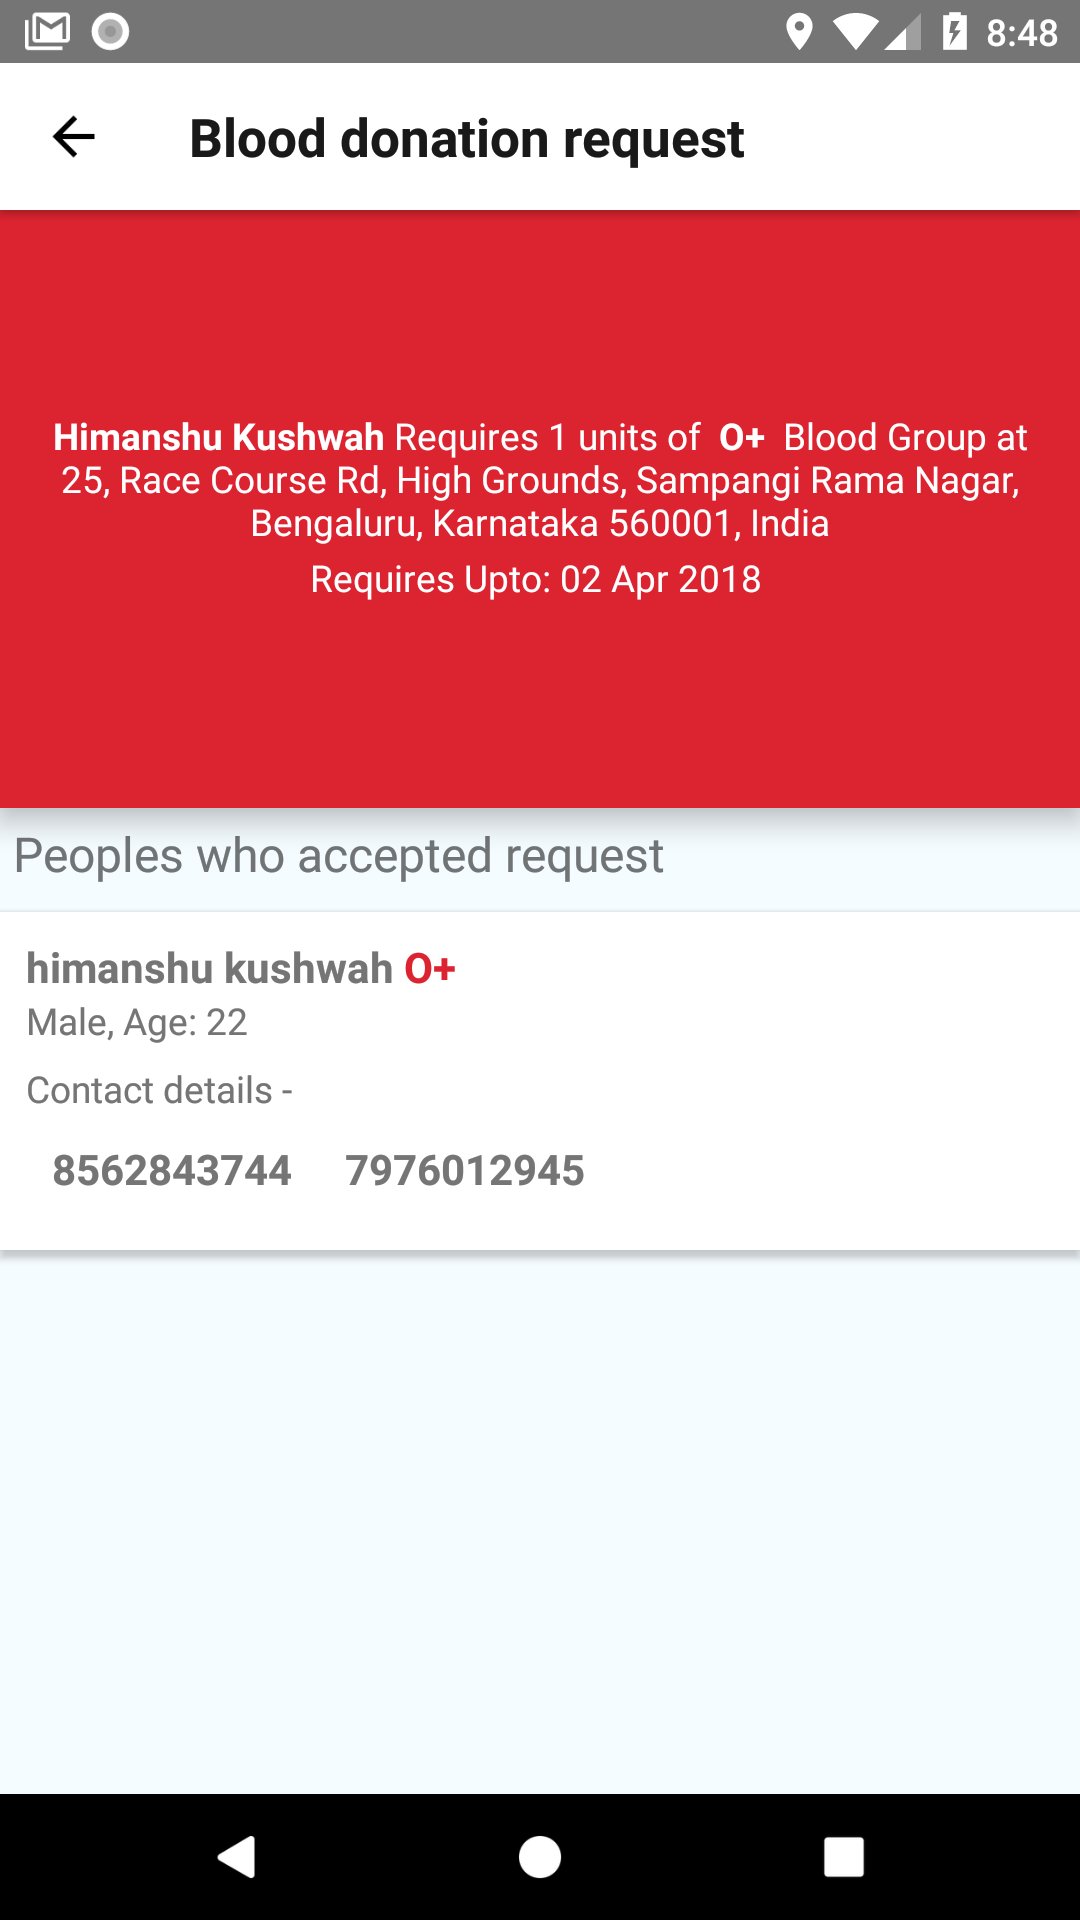Viewport: 1080px width, 1920px height.
Task: Tap the Wi-Fi signal status icon
Action: pos(853,33)
